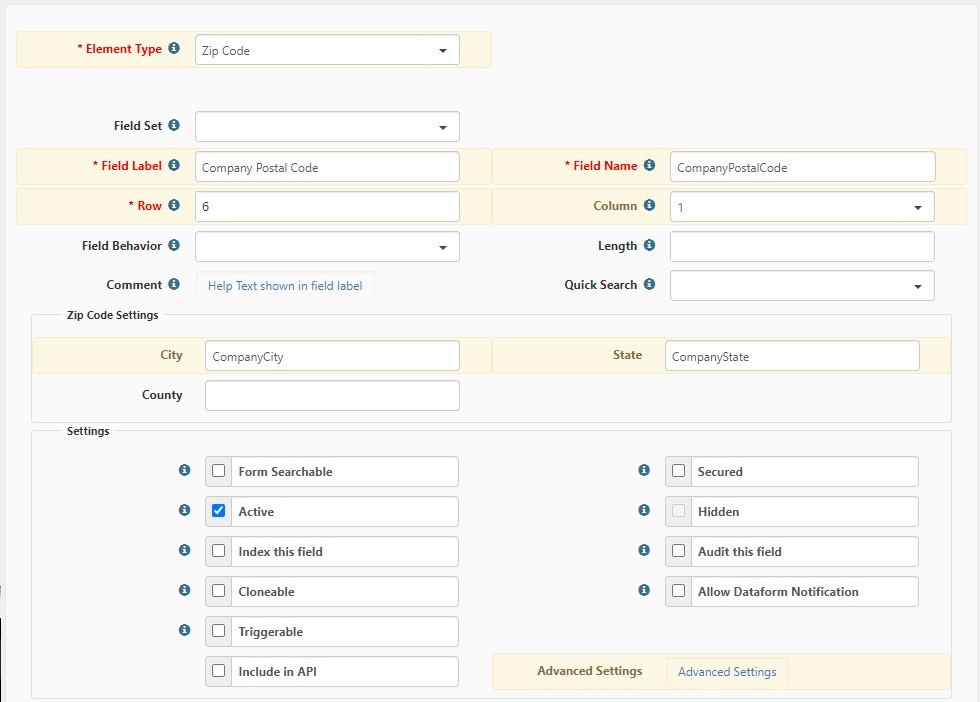Click Help Text shown in field label

(285, 286)
